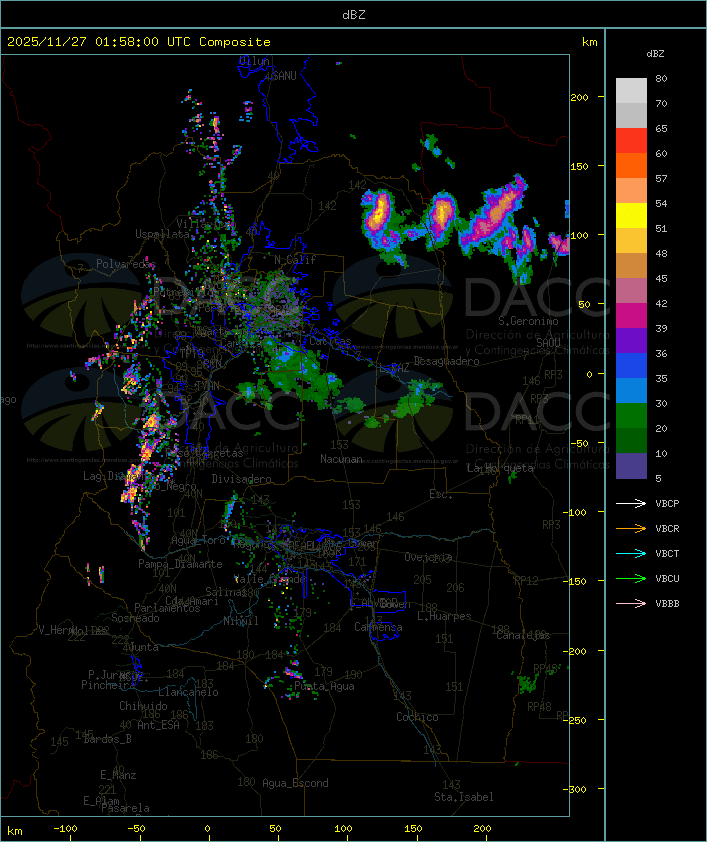Viewport: 707px width, 842px height.
Task: Select the slate purple swatch above 5
Action: 631,466
